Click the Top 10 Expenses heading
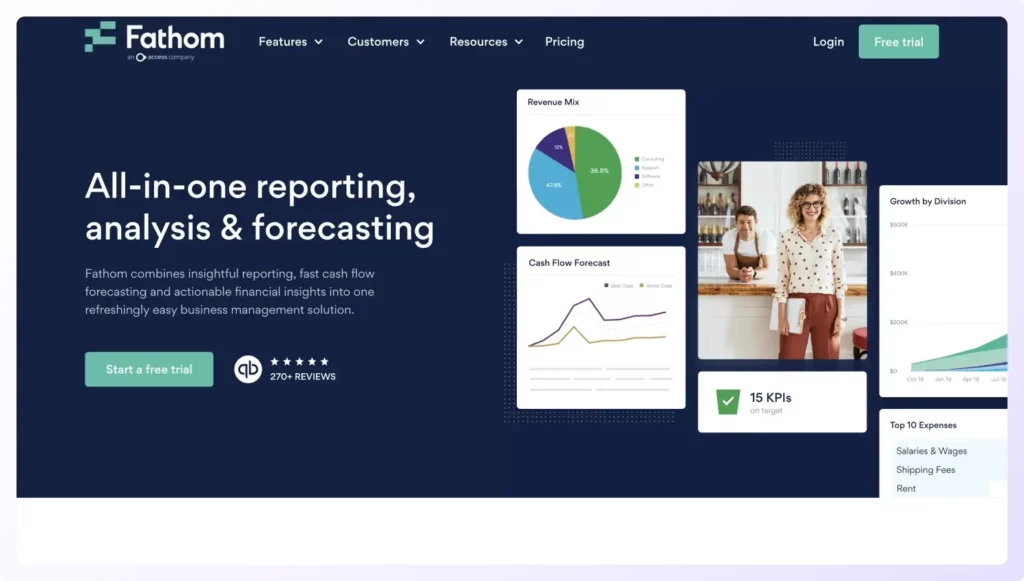Image resolution: width=1024 pixels, height=581 pixels. [x=923, y=425]
